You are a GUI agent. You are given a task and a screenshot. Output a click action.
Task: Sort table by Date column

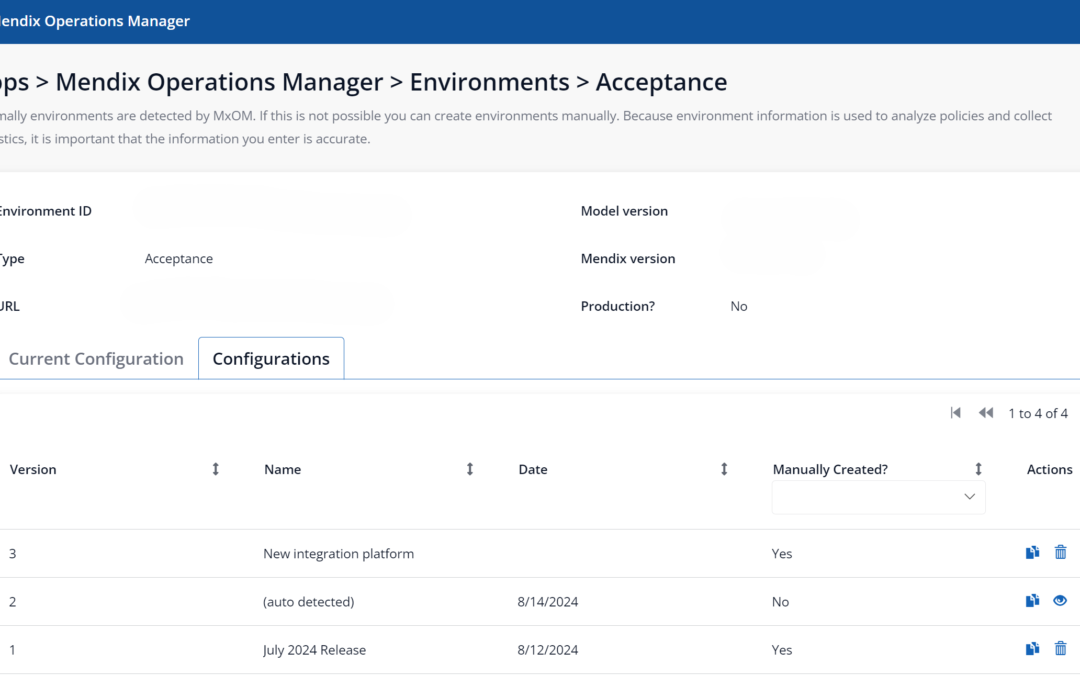click(724, 469)
